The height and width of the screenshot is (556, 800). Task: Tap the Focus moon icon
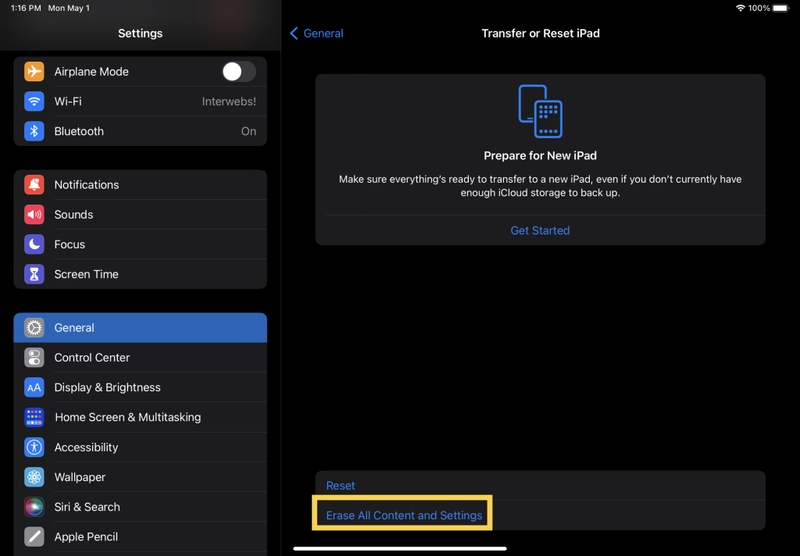click(34, 244)
